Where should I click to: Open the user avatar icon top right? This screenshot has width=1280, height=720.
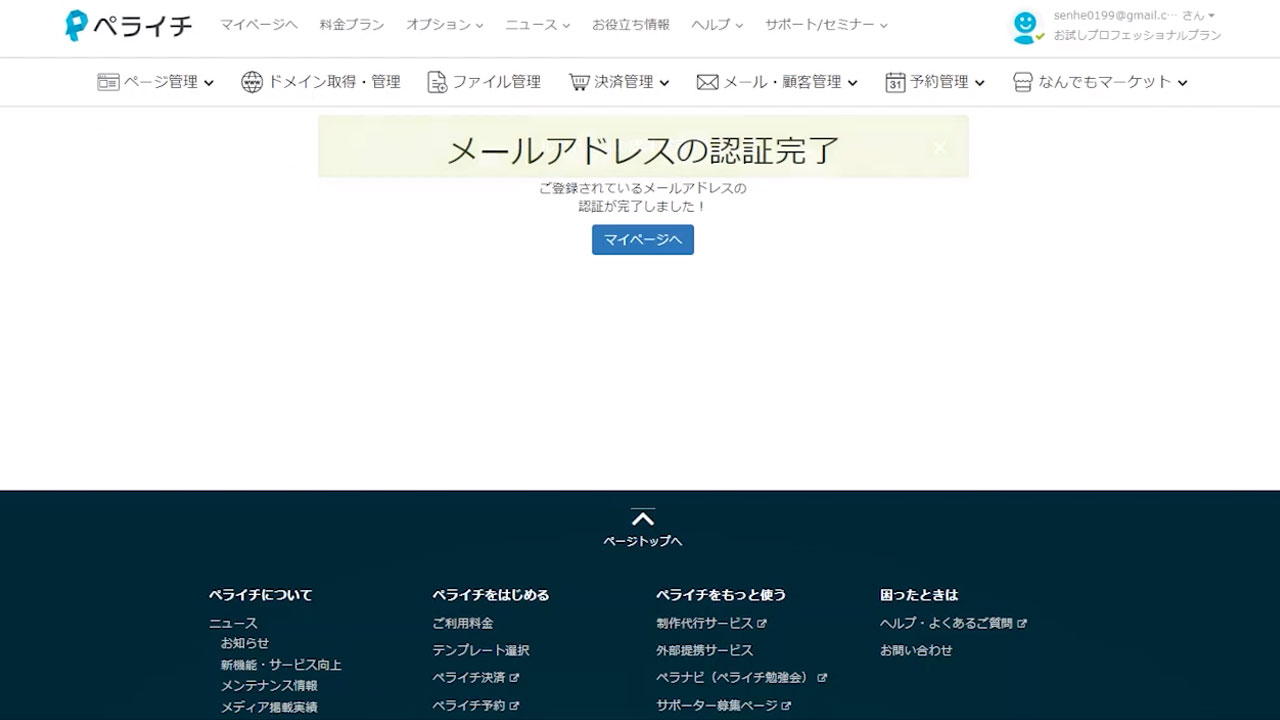[1026, 28]
